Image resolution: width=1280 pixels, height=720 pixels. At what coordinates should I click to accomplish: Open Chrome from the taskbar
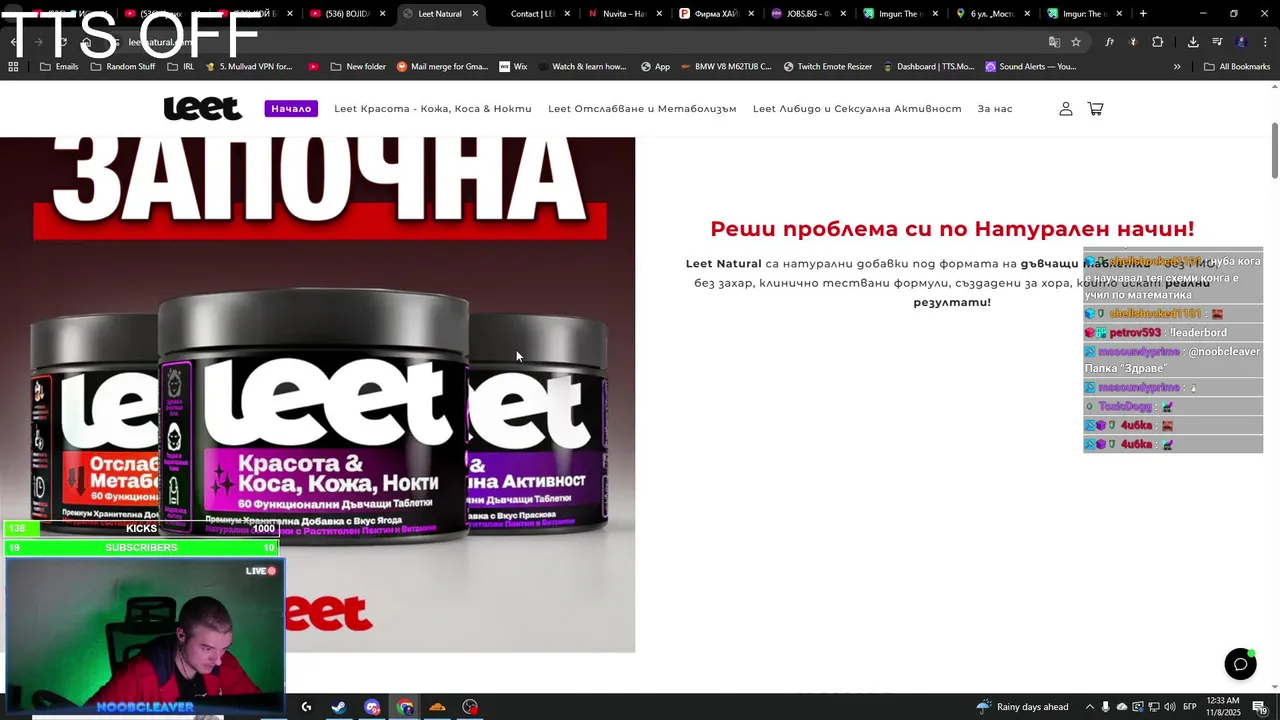405,707
